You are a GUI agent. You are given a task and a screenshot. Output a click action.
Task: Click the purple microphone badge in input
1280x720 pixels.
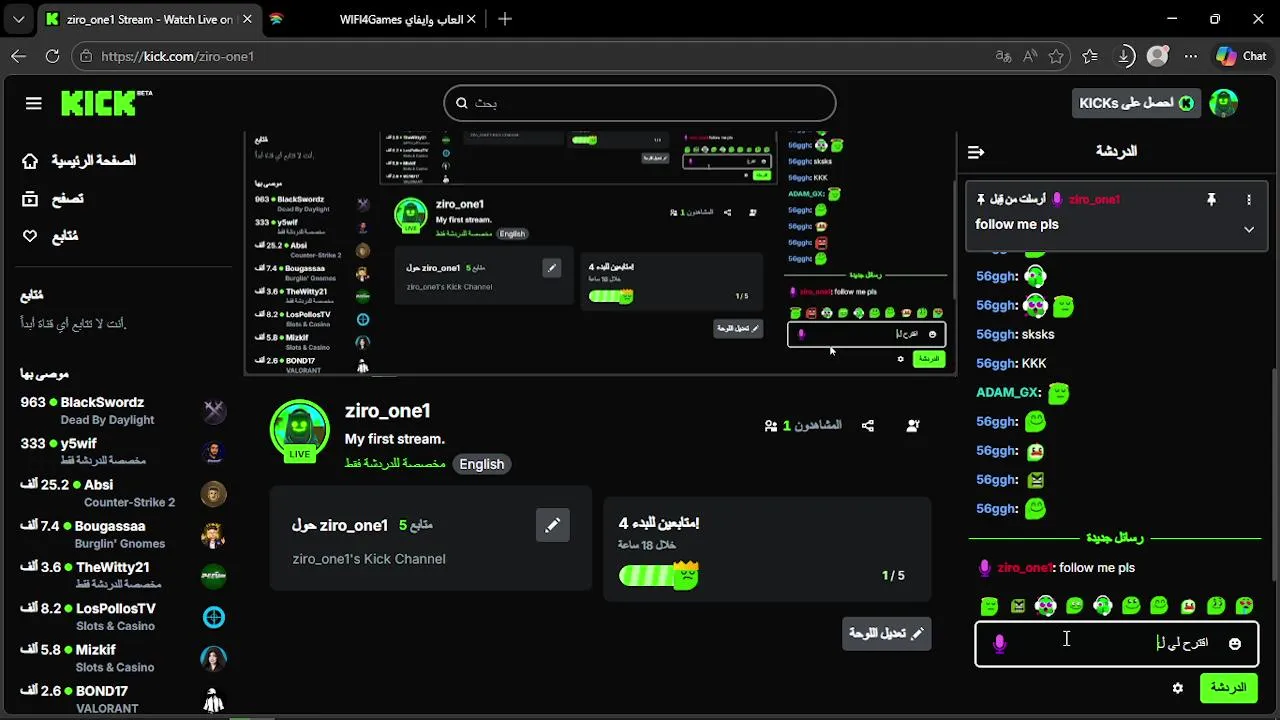999,644
